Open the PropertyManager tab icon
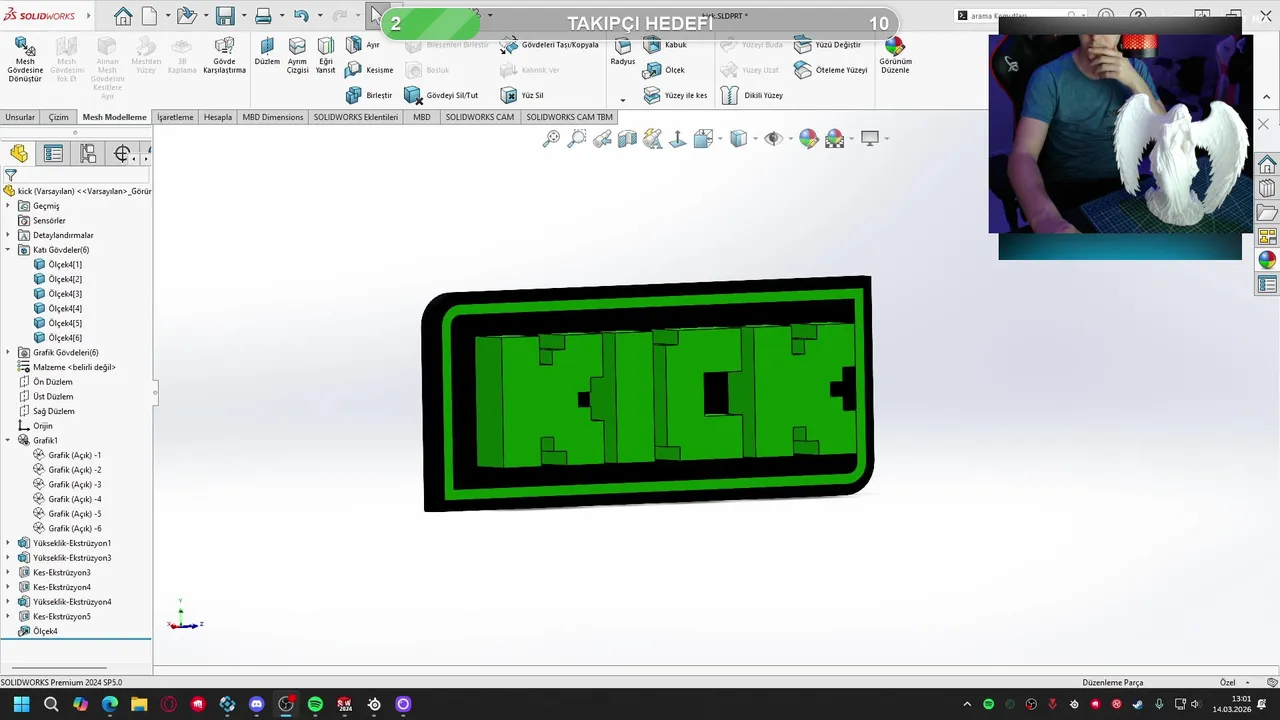The image size is (1280, 720). click(x=53, y=153)
